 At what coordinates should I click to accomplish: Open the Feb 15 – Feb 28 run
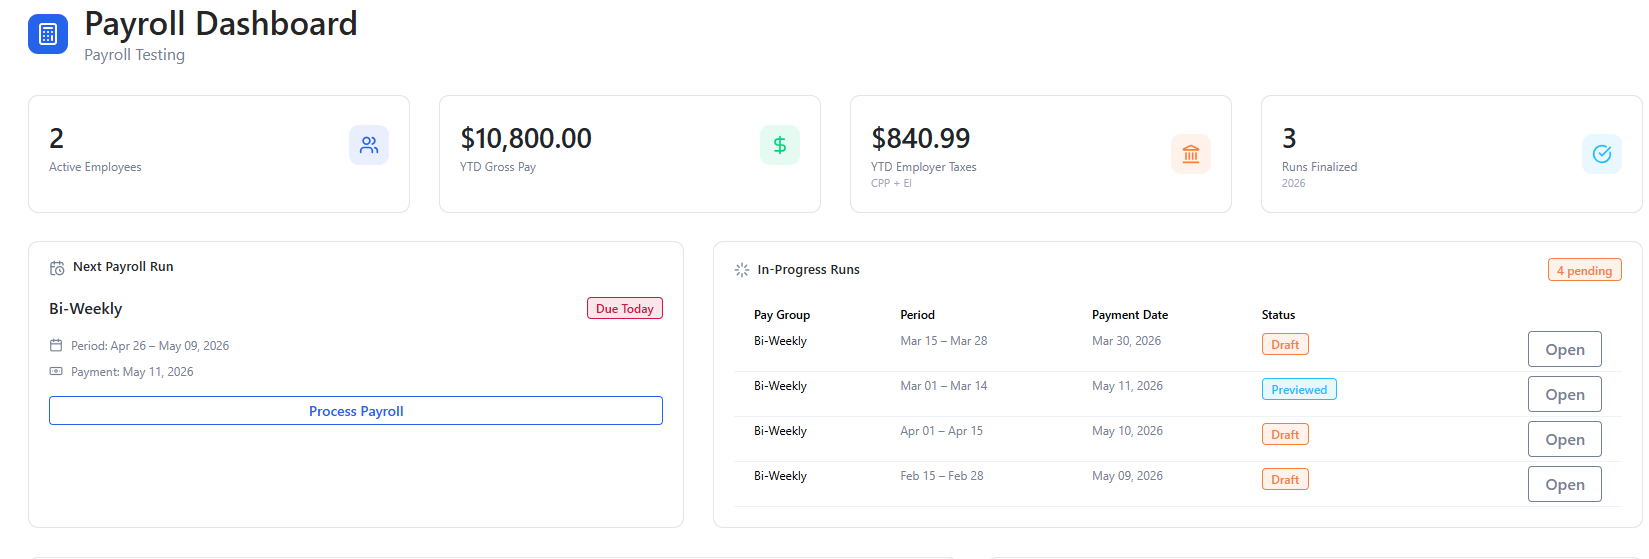tap(1565, 484)
